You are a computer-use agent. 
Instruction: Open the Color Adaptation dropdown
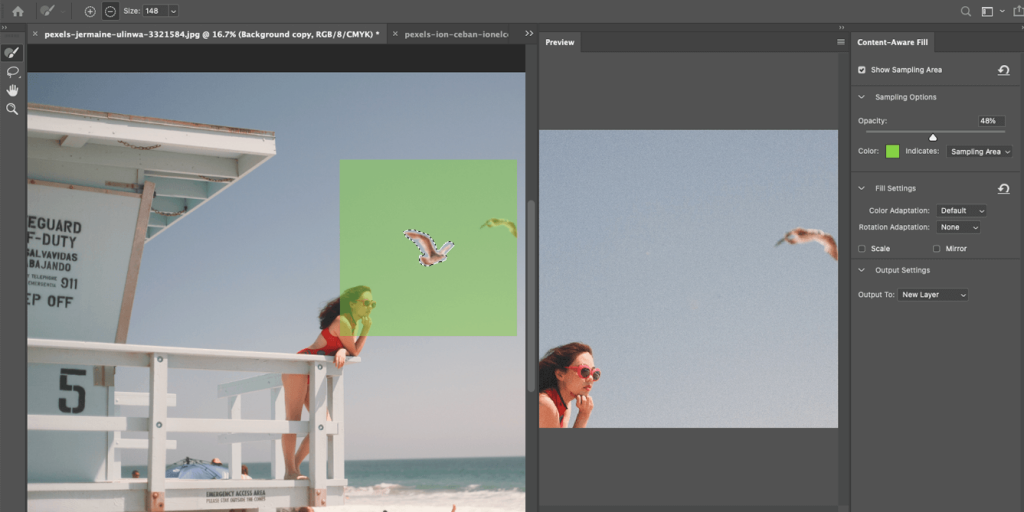click(961, 211)
